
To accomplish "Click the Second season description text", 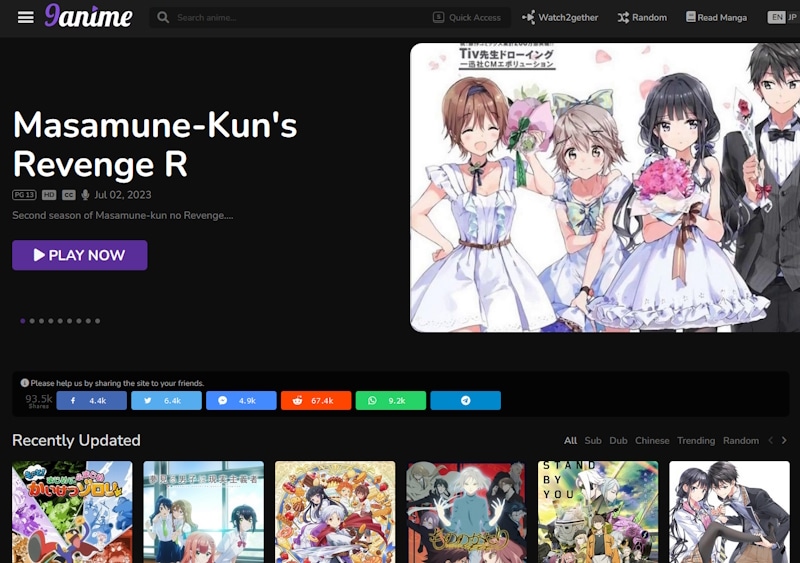I will pos(122,215).
